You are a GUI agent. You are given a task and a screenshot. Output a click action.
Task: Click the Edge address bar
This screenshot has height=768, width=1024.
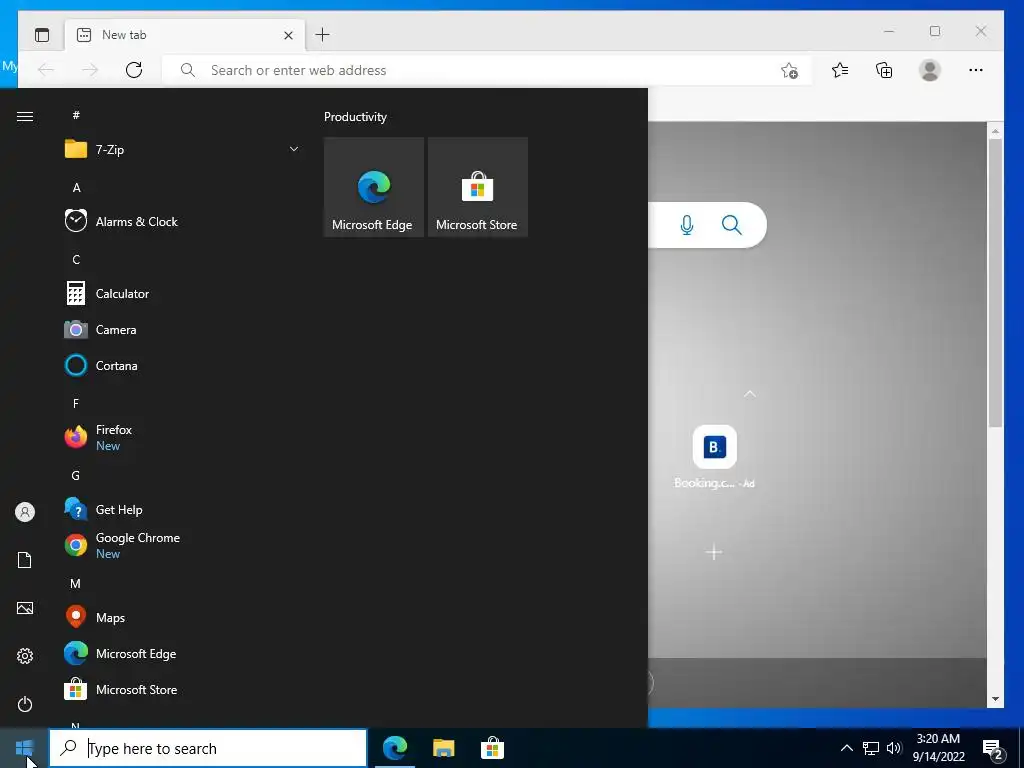click(x=487, y=70)
